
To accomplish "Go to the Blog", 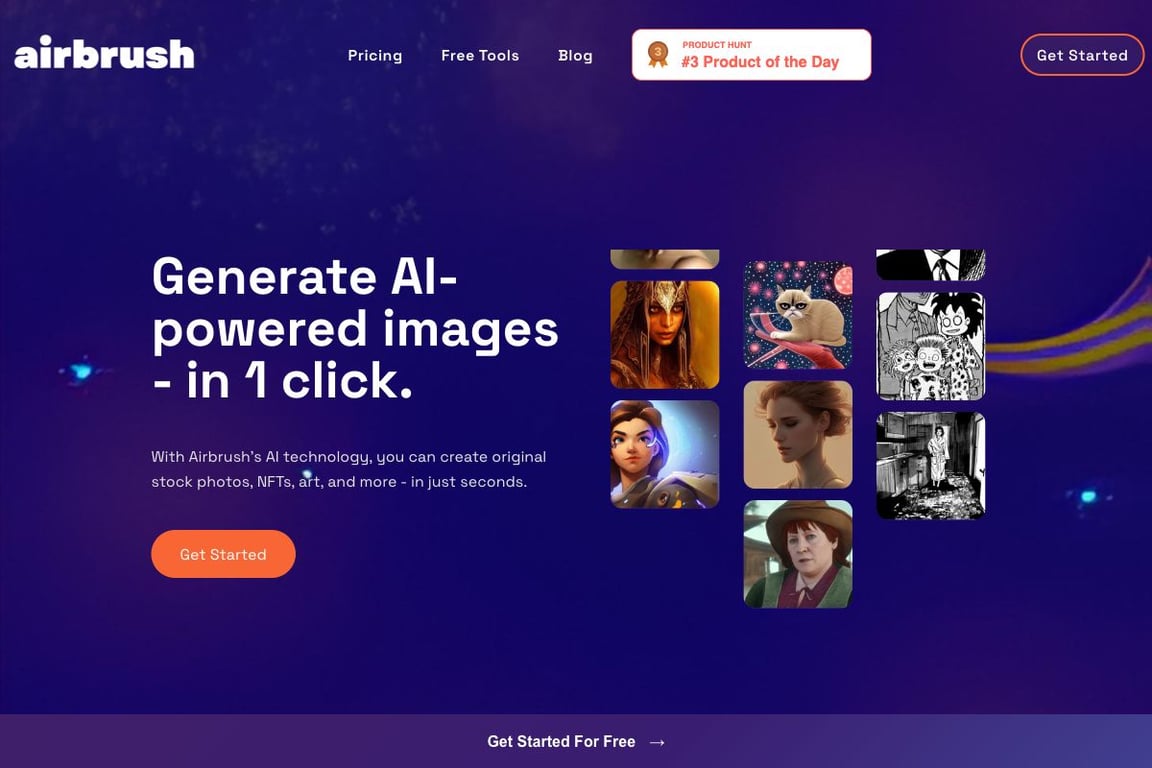I will point(575,55).
